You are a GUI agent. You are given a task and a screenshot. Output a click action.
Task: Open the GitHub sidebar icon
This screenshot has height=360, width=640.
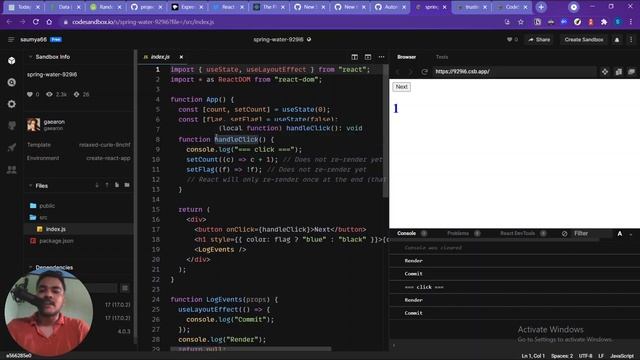coord(11,126)
